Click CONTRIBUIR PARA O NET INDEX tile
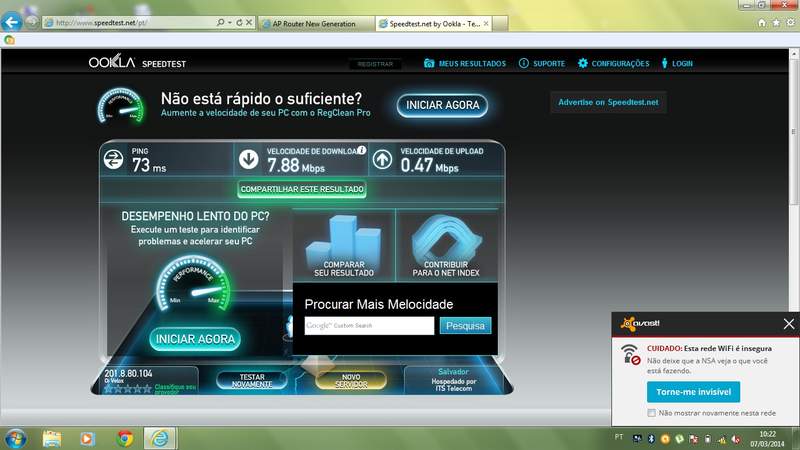 tap(446, 246)
